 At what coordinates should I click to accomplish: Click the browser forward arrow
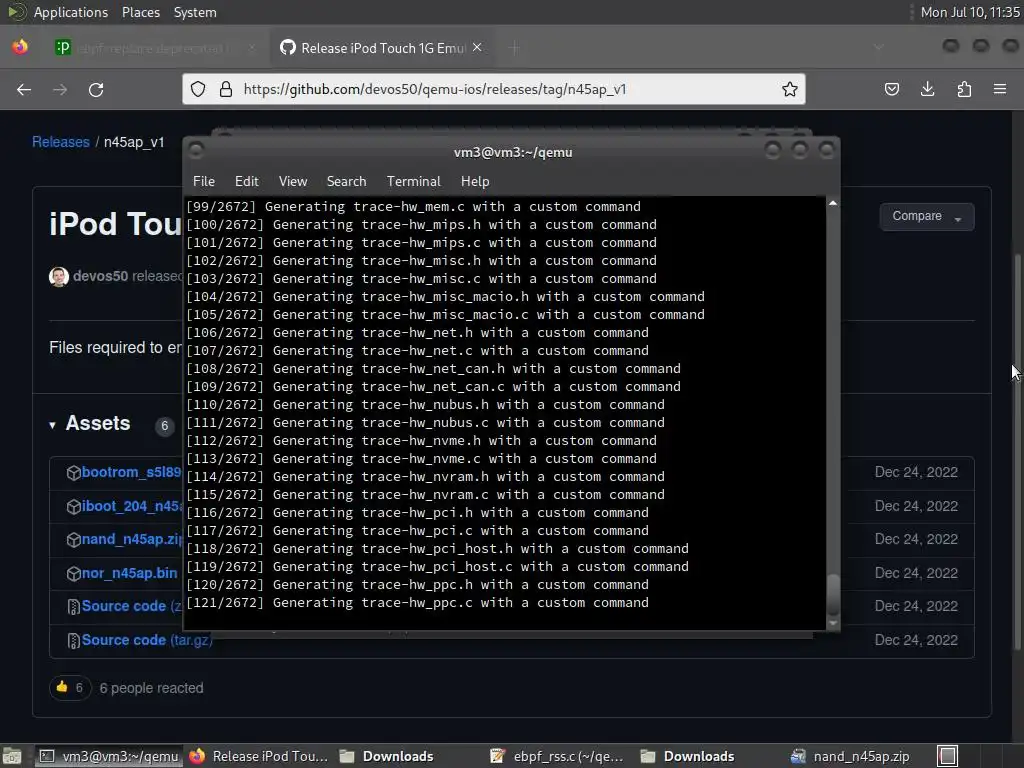(60, 89)
